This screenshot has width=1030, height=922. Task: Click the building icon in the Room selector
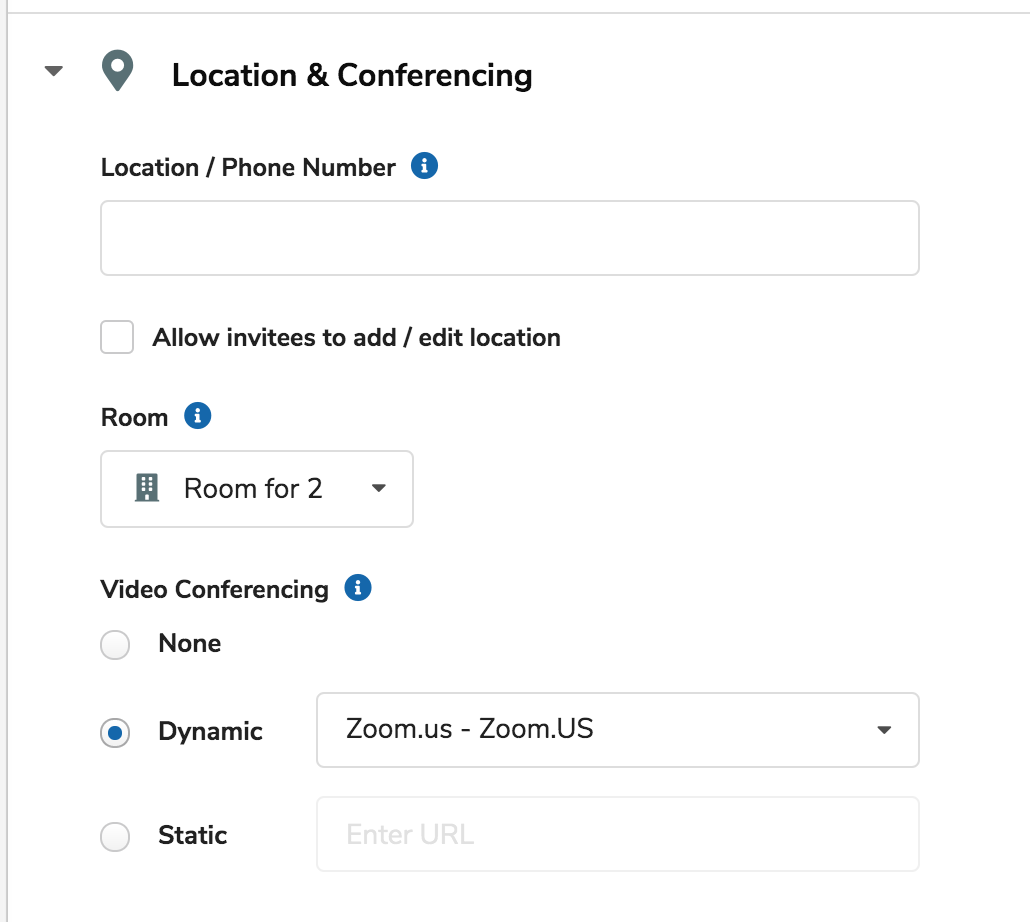[146, 488]
